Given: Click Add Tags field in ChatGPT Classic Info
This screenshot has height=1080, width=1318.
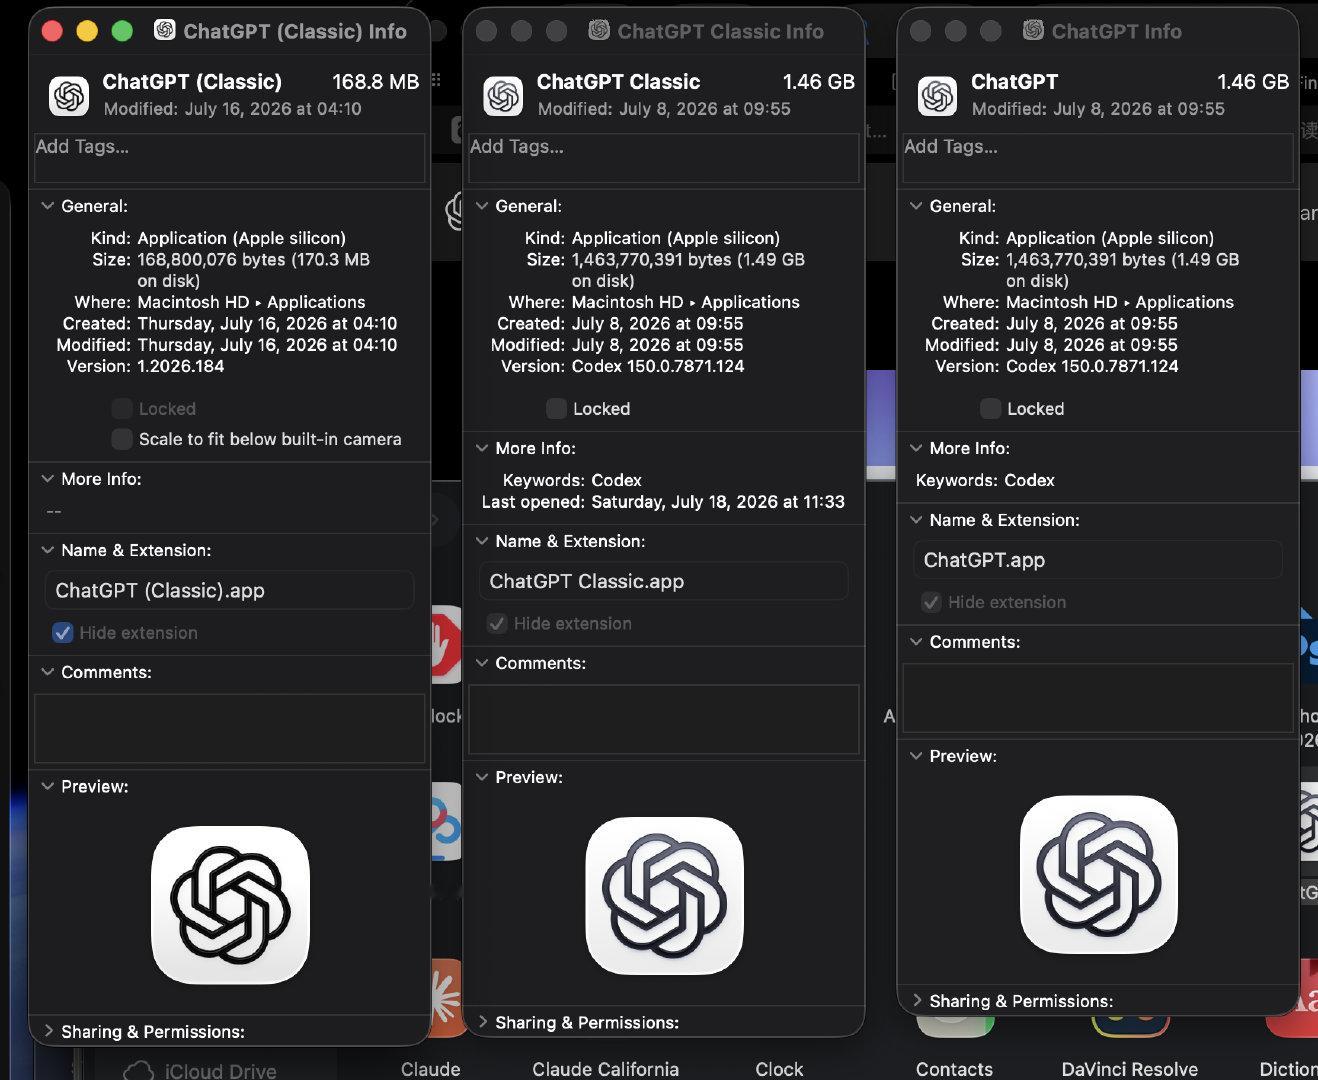Looking at the screenshot, I should point(664,158).
